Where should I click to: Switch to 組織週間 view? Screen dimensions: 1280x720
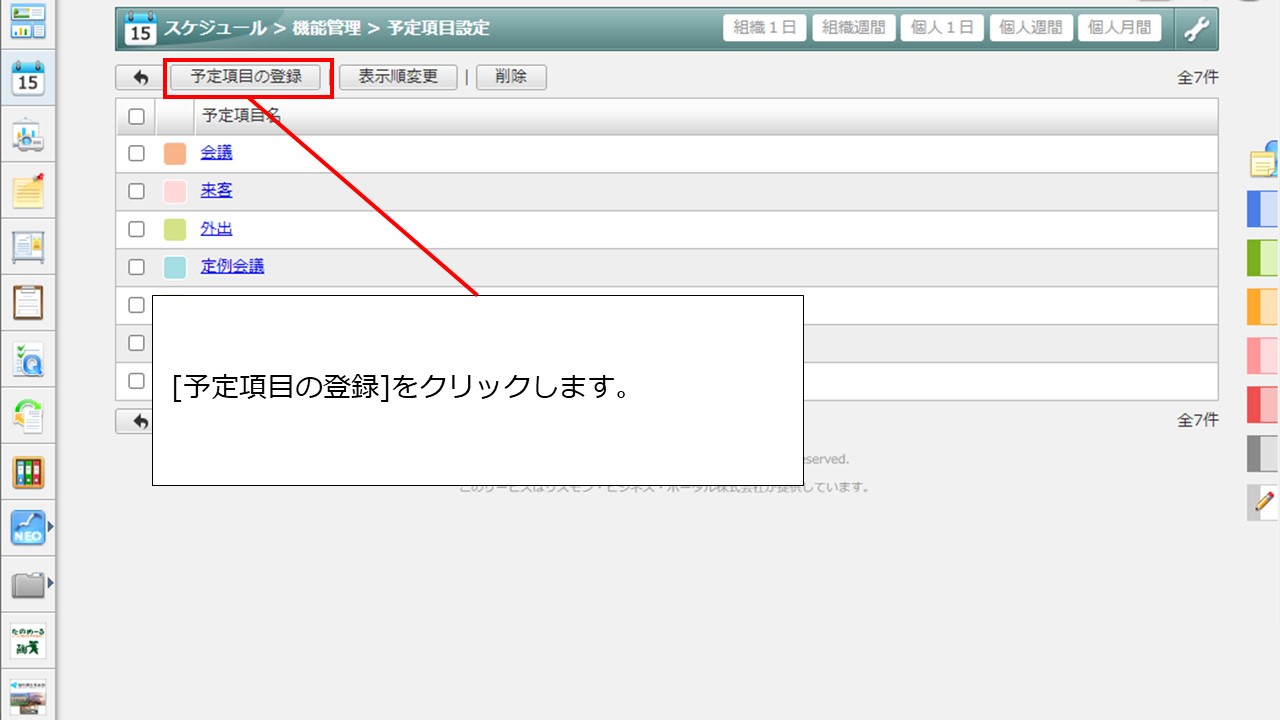853,28
